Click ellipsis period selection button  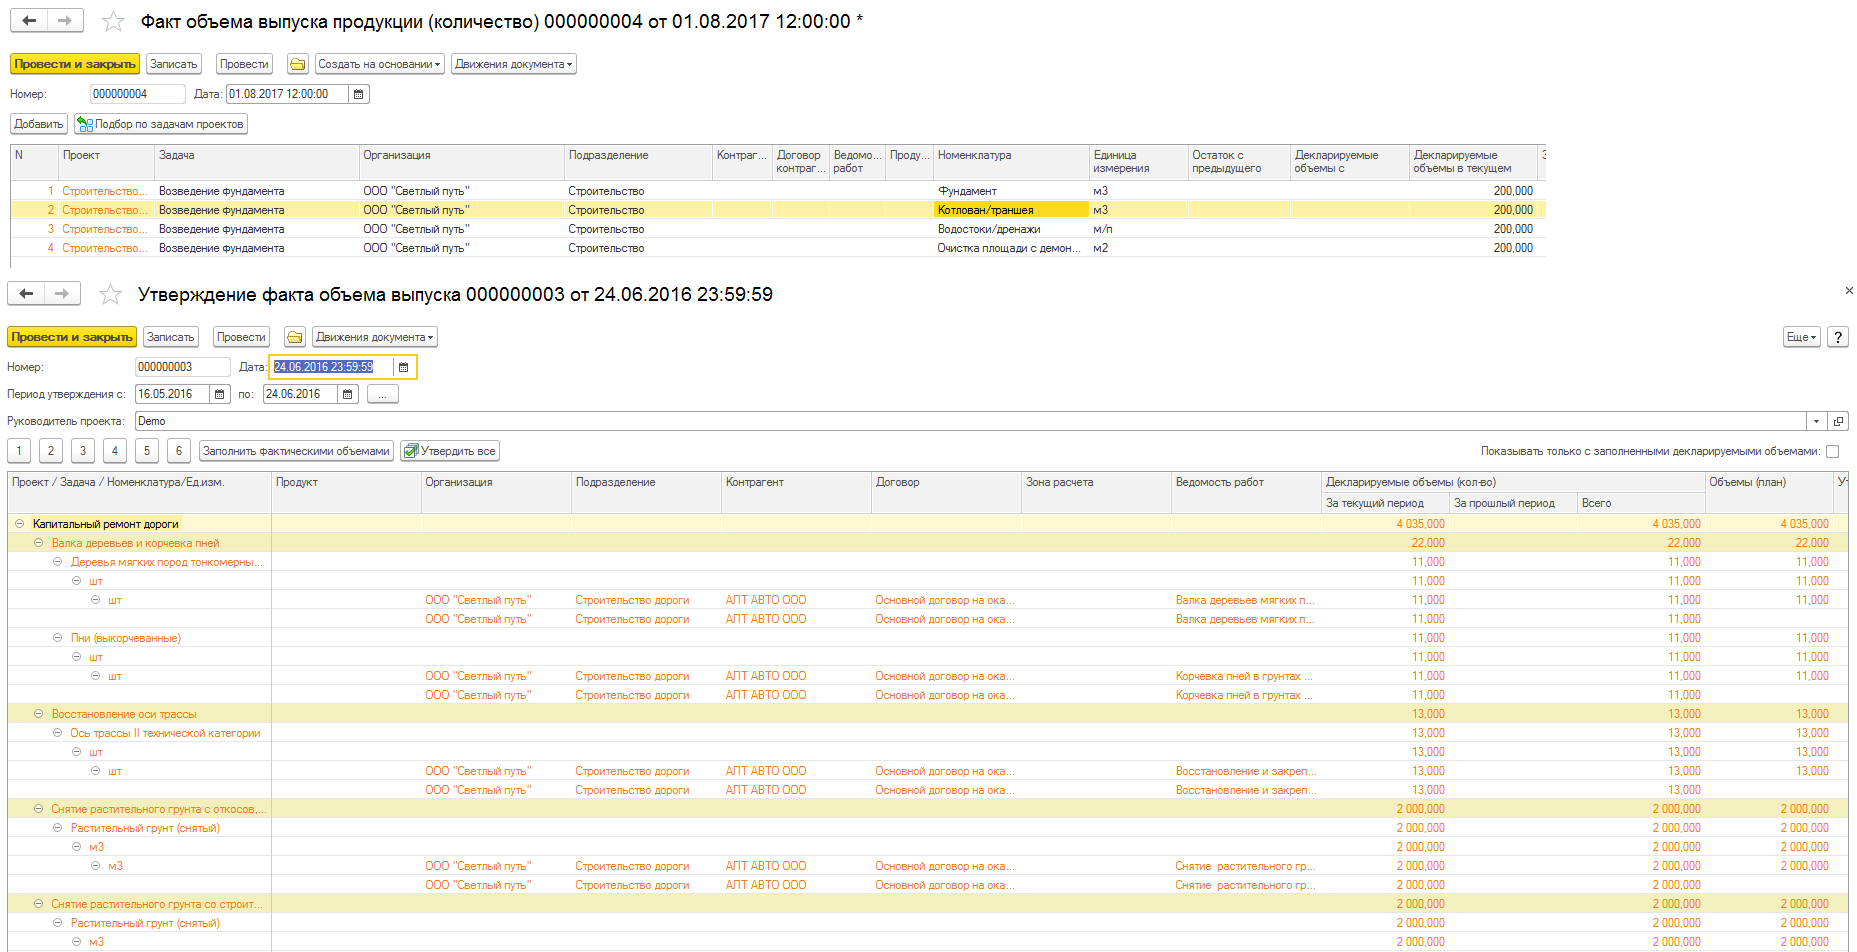[x=383, y=394]
